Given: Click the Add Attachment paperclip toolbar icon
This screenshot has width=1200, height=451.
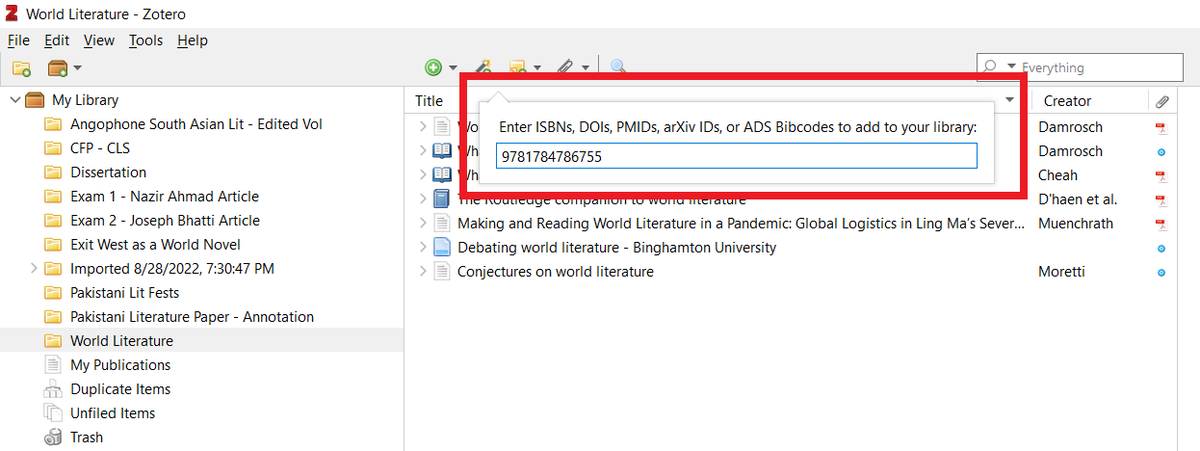Looking at the screenshot, I should (x=564, y=68).
